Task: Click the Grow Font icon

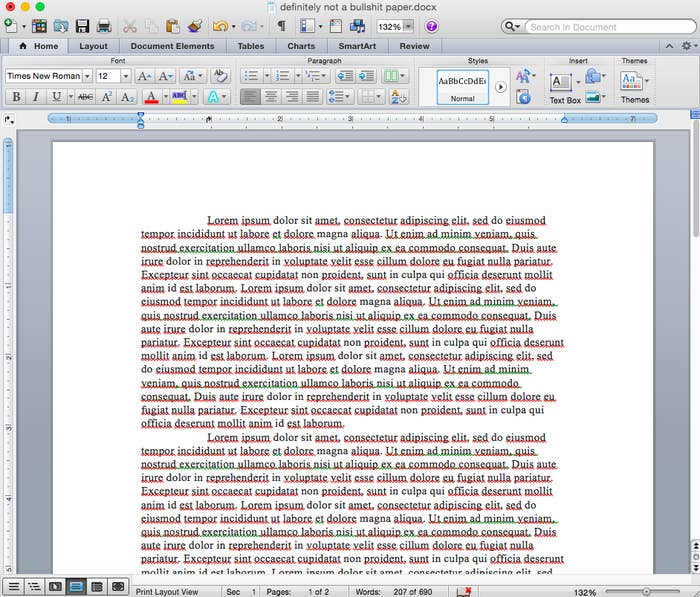Action: (144, 76)
